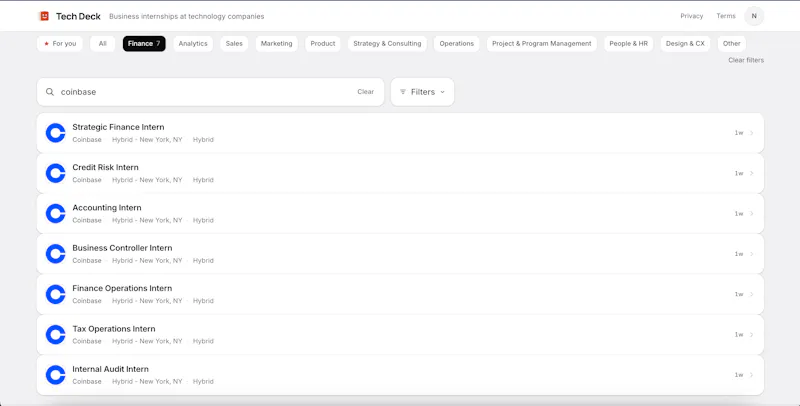
Task: Expand the Filters dropdown
Action: 422,92
